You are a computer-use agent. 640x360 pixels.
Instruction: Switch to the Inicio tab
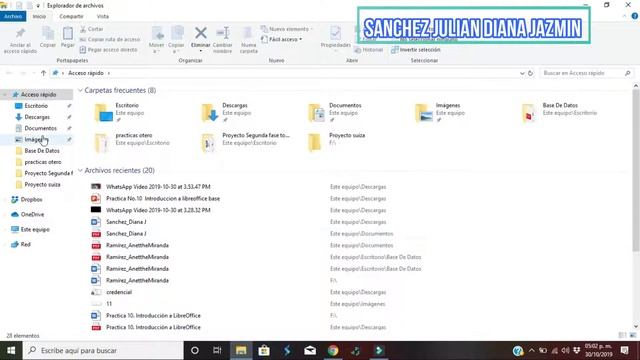[39, 16]
